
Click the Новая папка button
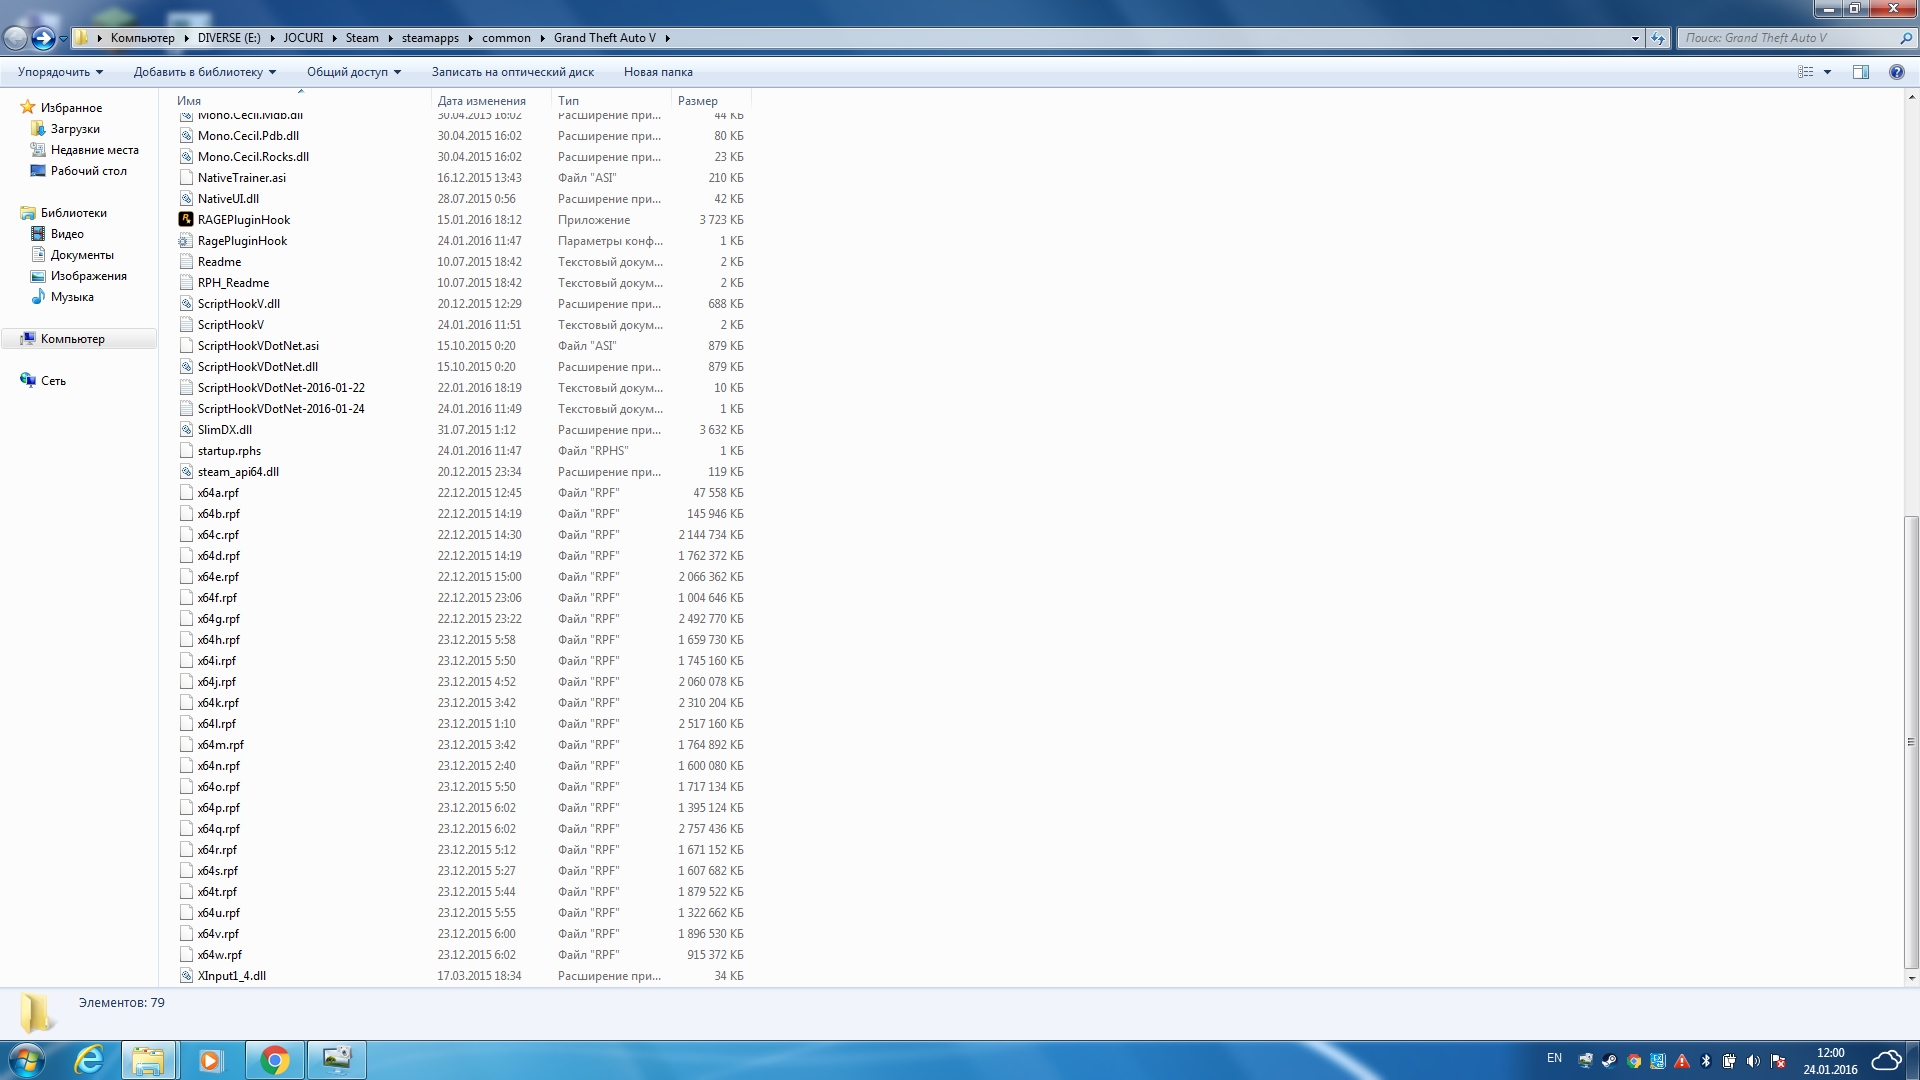pos(657,72)
